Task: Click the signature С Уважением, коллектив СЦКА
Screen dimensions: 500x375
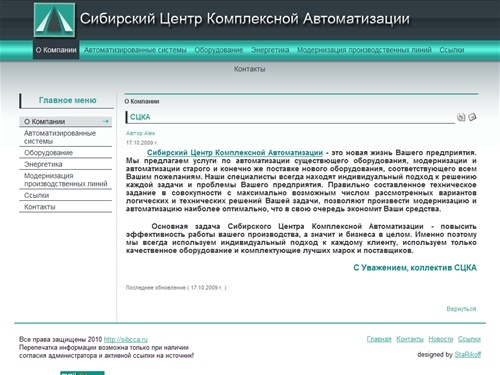Action: [415, 268]
